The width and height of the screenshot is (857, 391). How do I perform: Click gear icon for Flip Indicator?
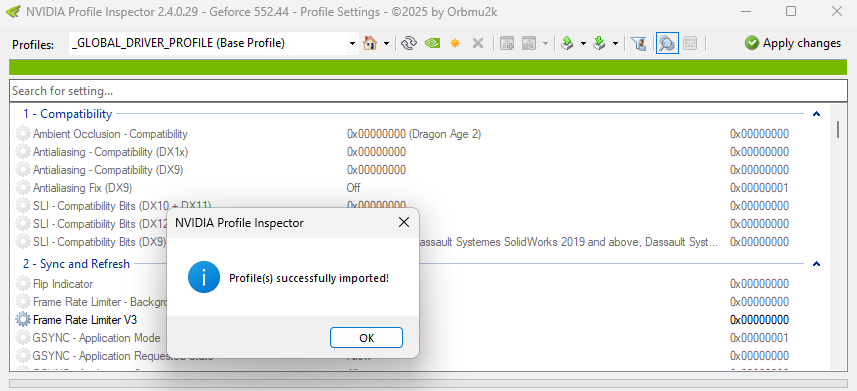(23, 284)
